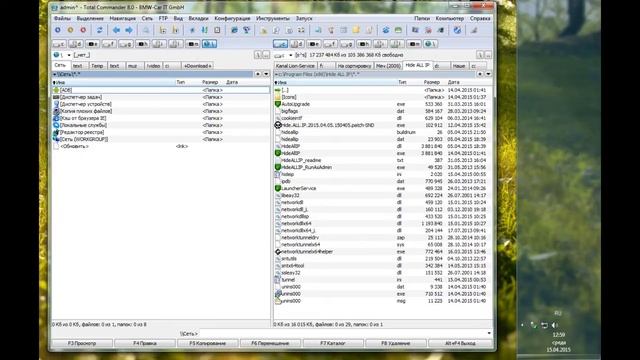Go forward with the right arrow icon
This screenshot has height=360, width=640.
(129, 30)
